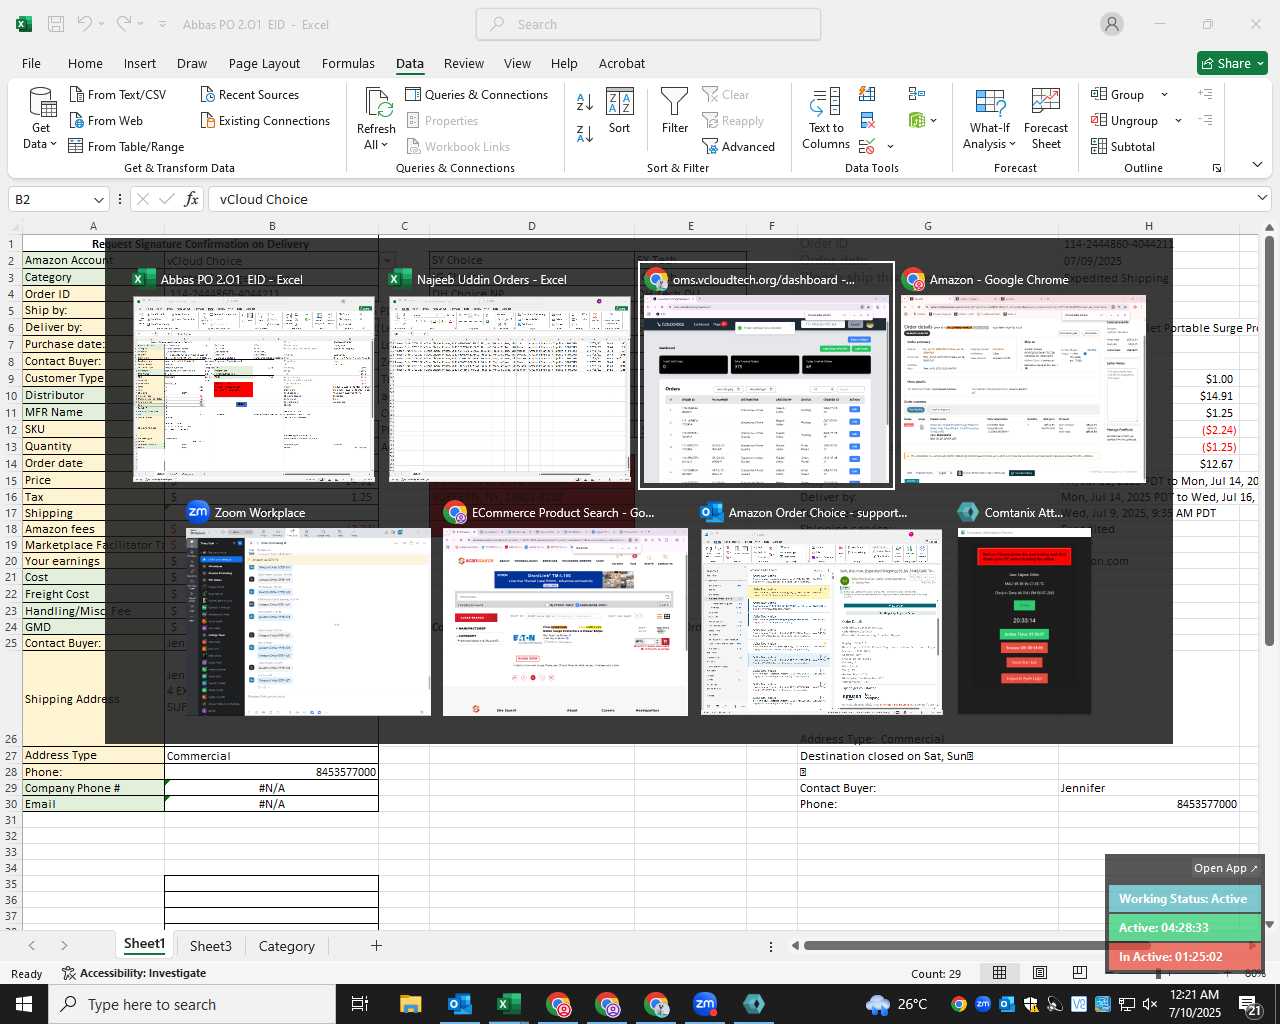Click the Excel Search box
The image size is (1280, 1024).
(648, 24)
